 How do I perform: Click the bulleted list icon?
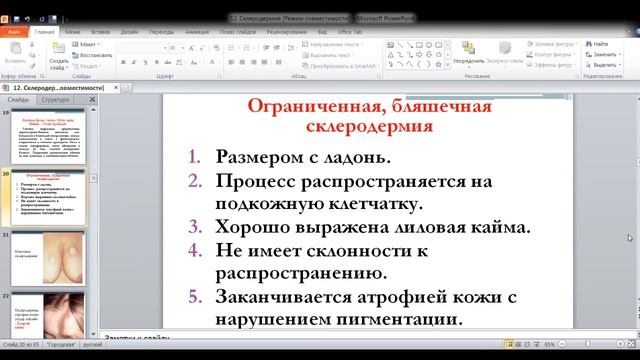click(232, 48)
